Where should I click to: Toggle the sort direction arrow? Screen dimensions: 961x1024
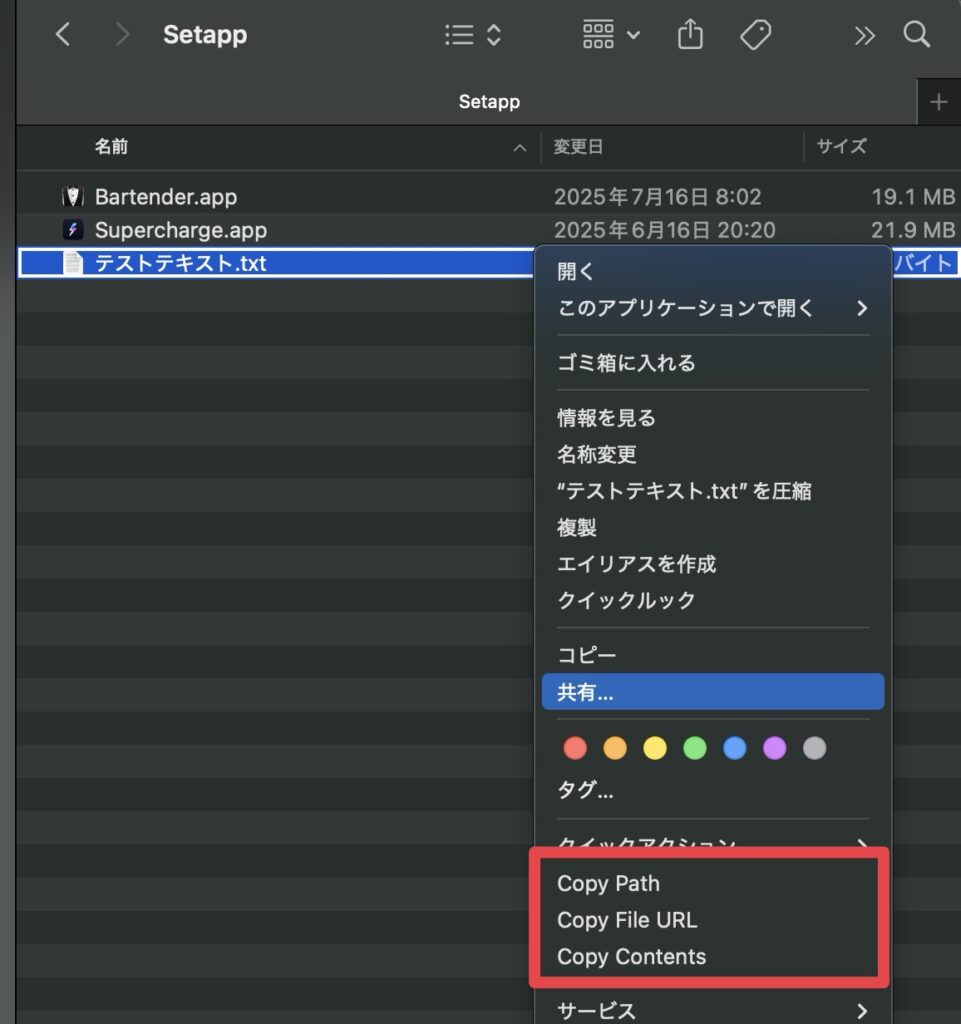(520, 148)
